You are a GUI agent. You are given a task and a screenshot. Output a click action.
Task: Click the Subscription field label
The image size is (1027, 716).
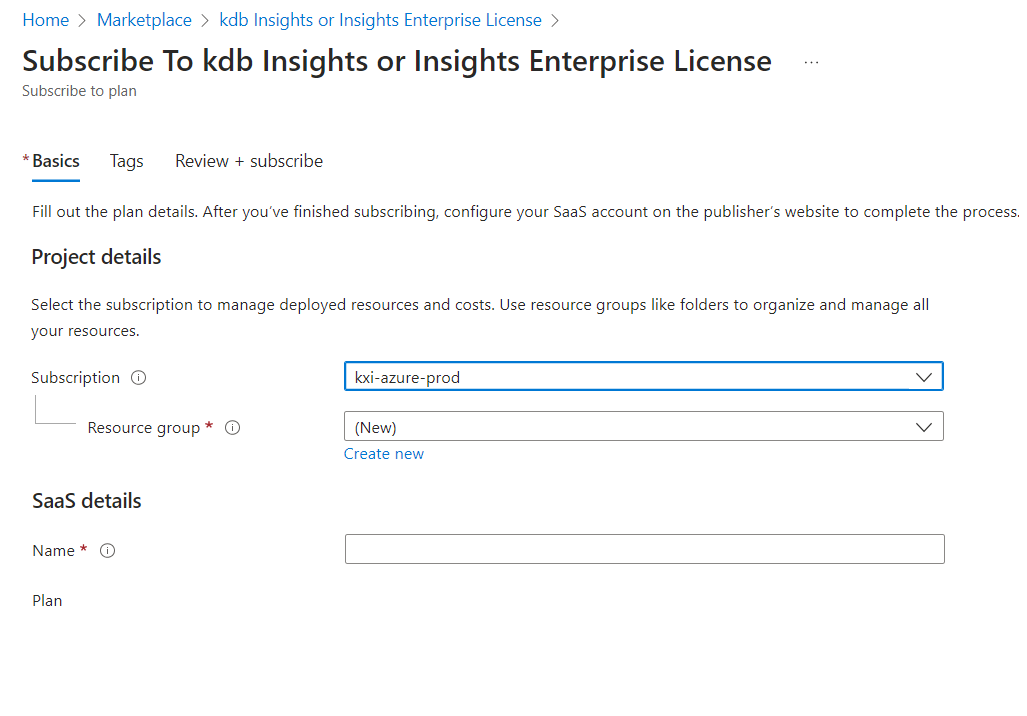(x=75, y=378)
